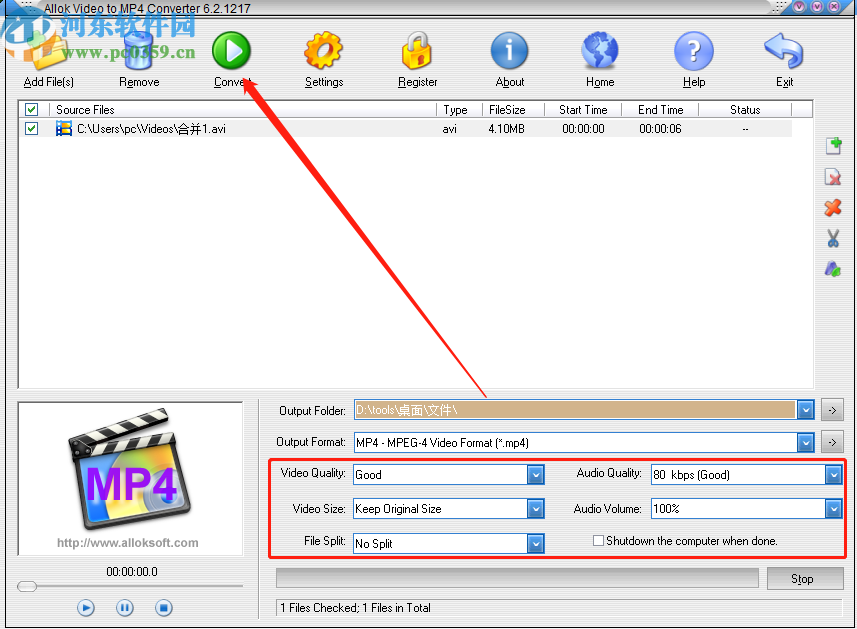Click the orange X clear all sidebar icon
The height and width of the screenshot is (629, 857).
point(833,208)
